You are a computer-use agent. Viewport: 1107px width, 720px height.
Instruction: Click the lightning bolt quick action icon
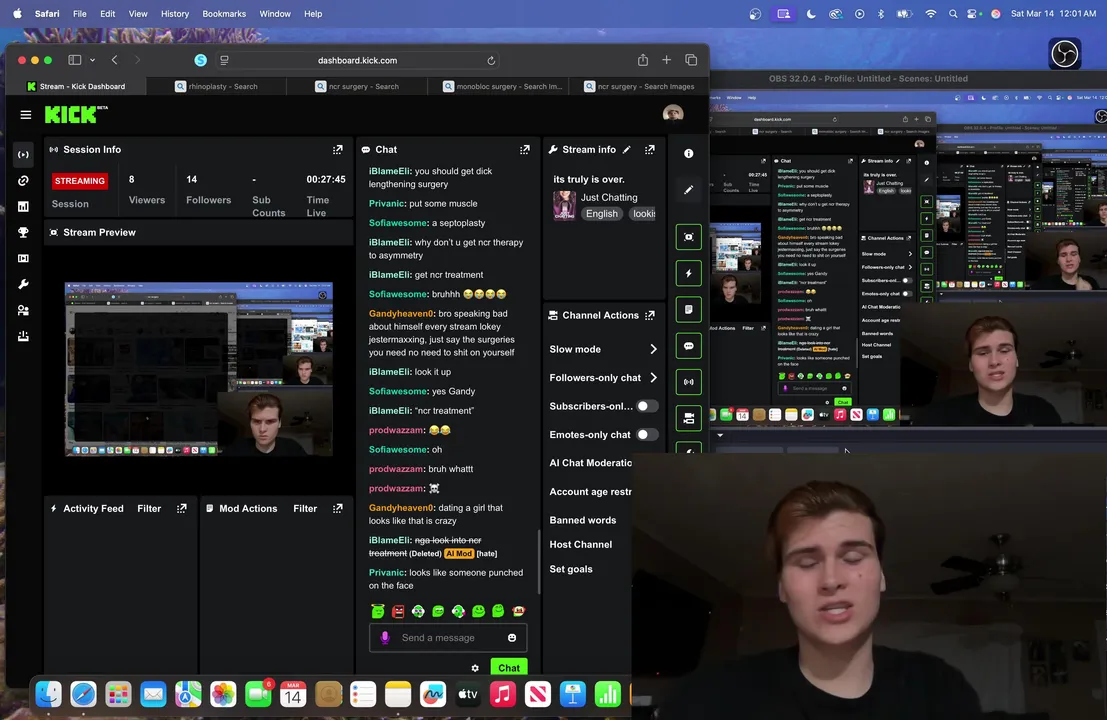pyautogui.click(x=688, y=273)
